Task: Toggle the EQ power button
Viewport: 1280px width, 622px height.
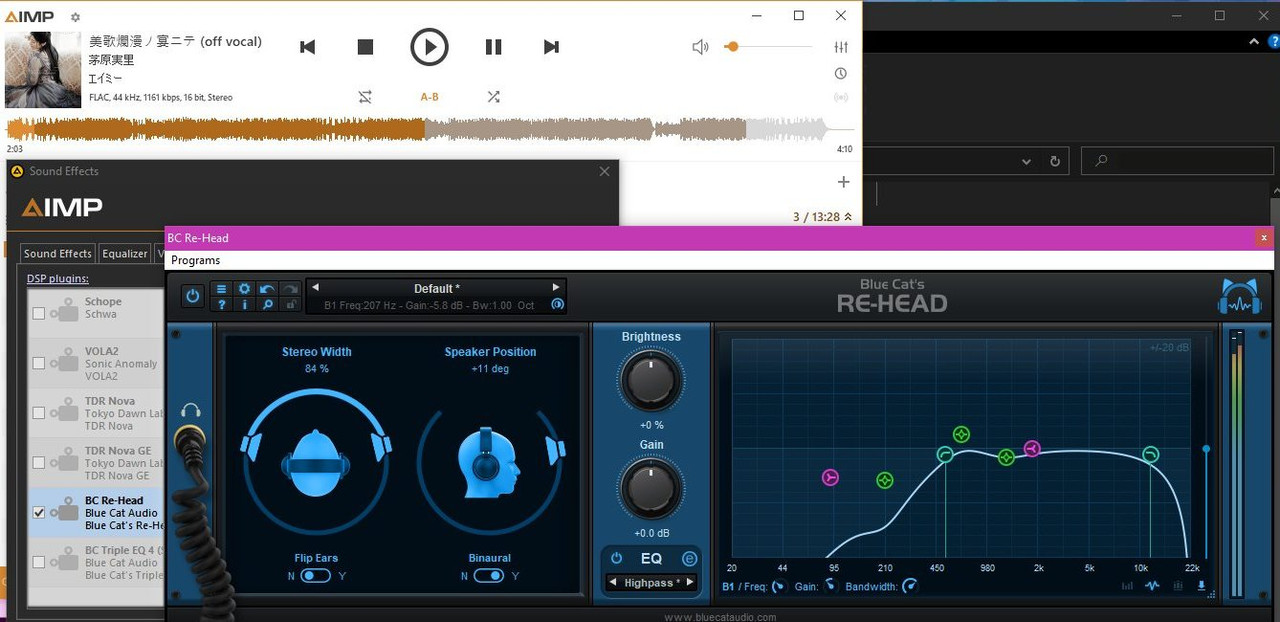Action: (x=616, y=559)
